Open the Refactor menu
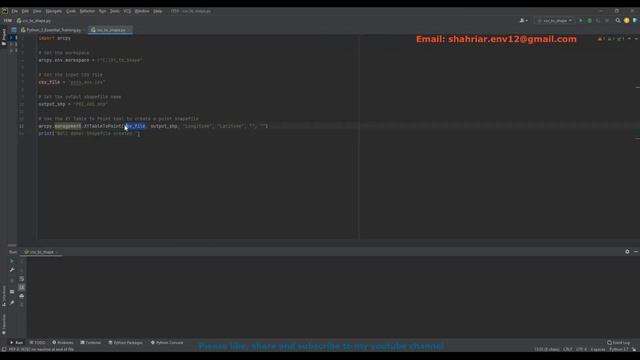This screenshot has height=360, width=640. 87,11
